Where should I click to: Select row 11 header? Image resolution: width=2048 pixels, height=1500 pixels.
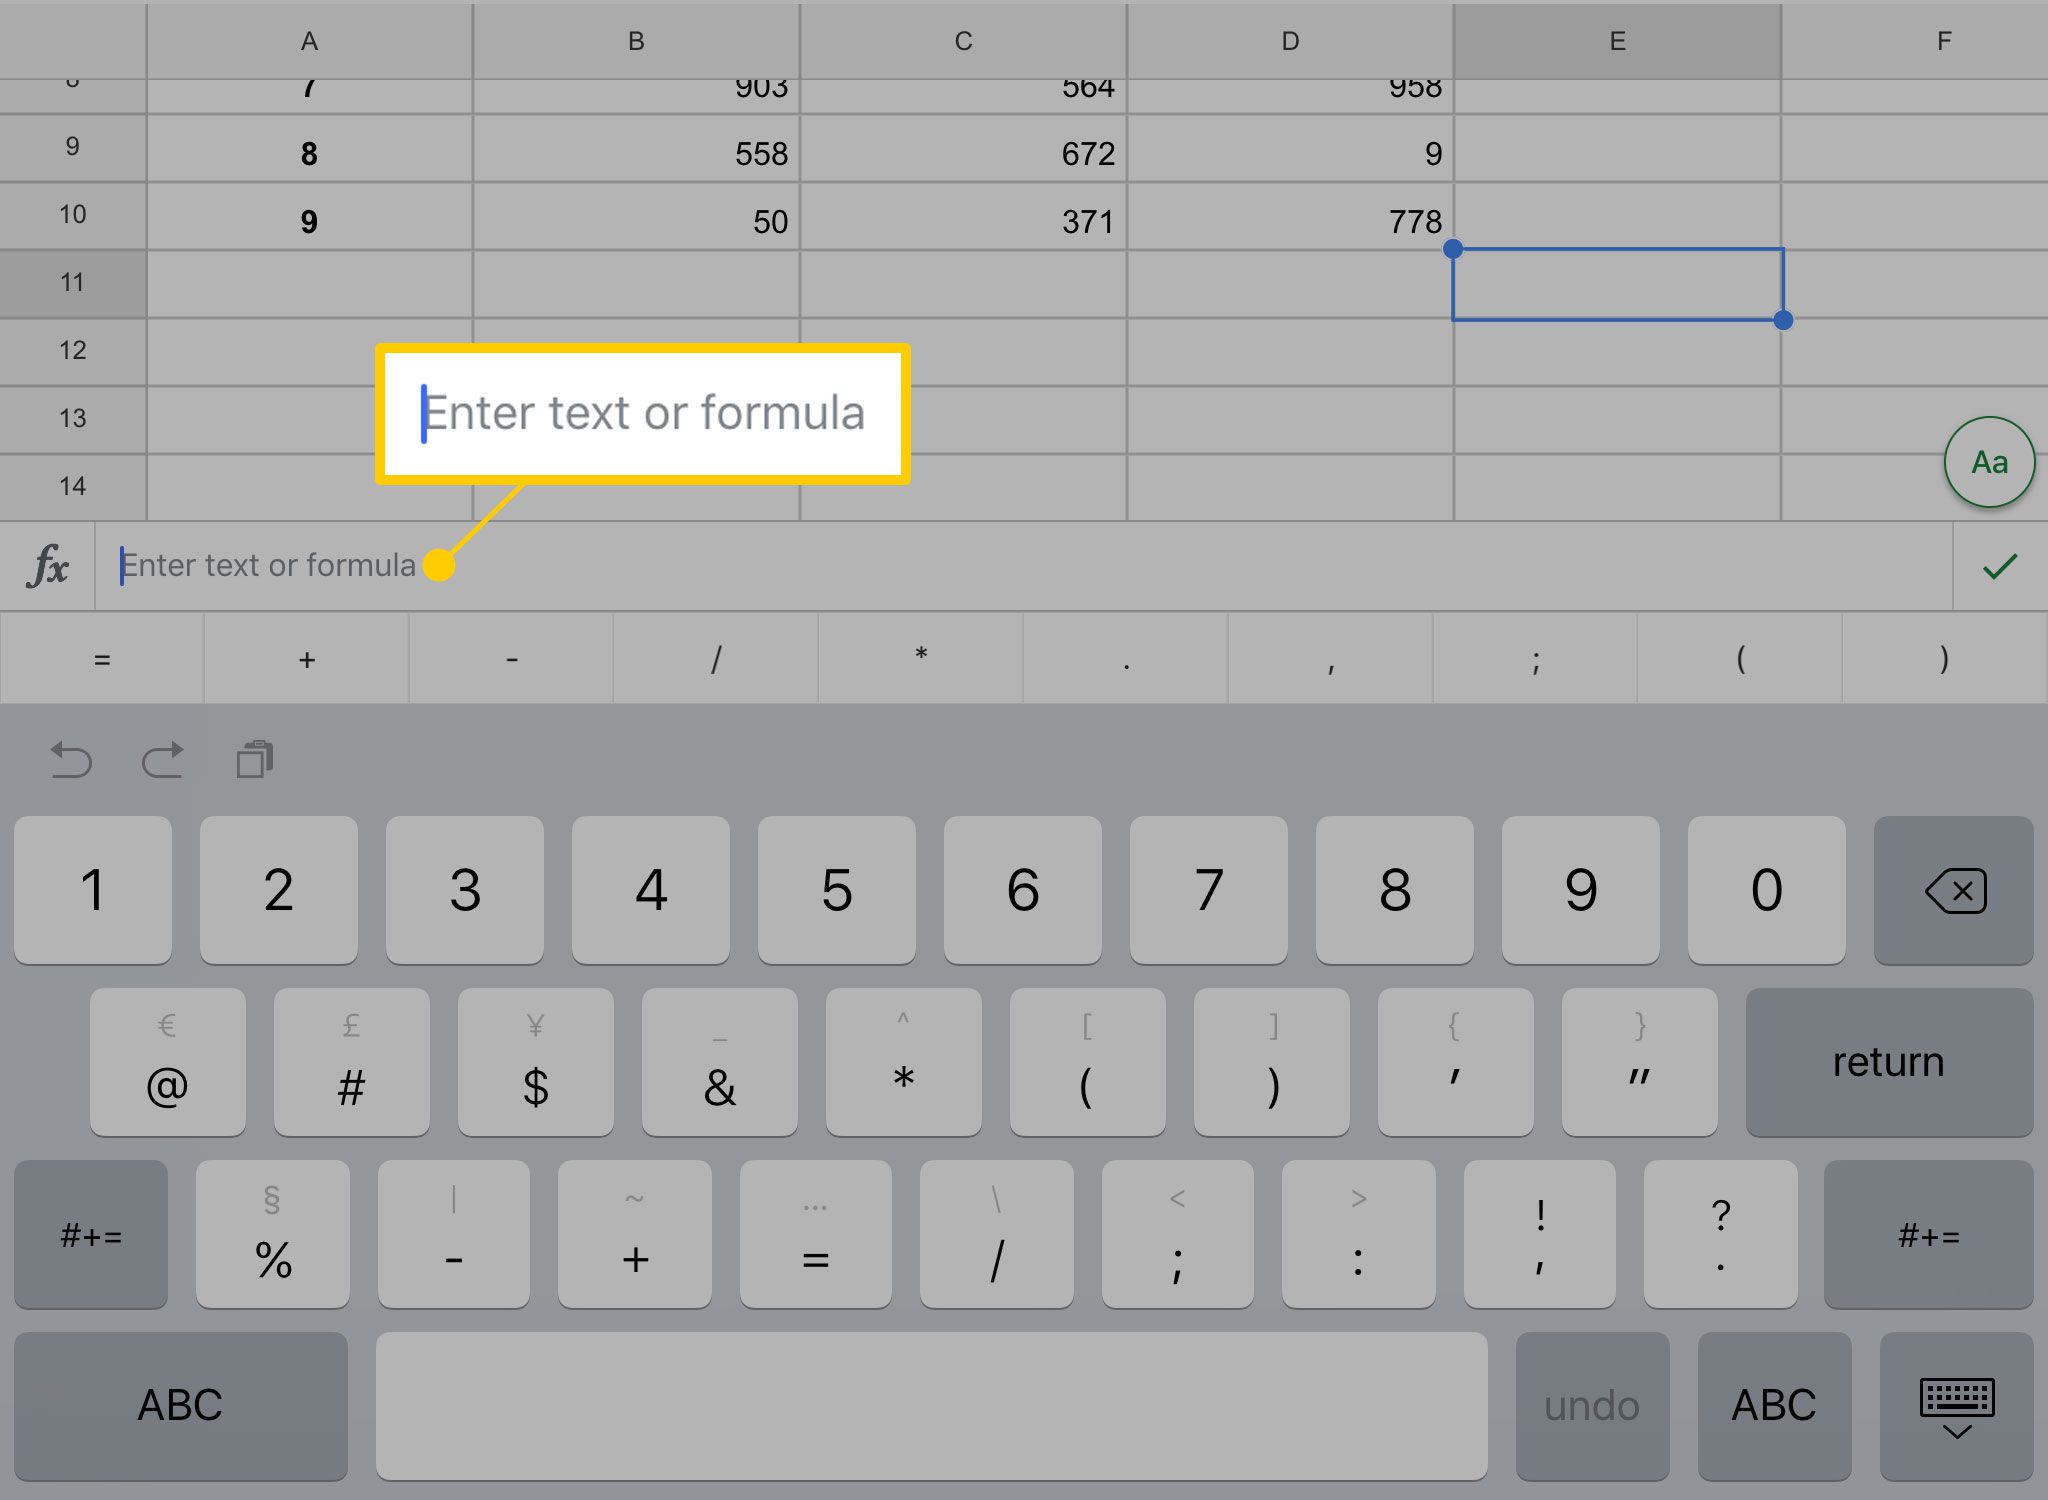point(73,284)
